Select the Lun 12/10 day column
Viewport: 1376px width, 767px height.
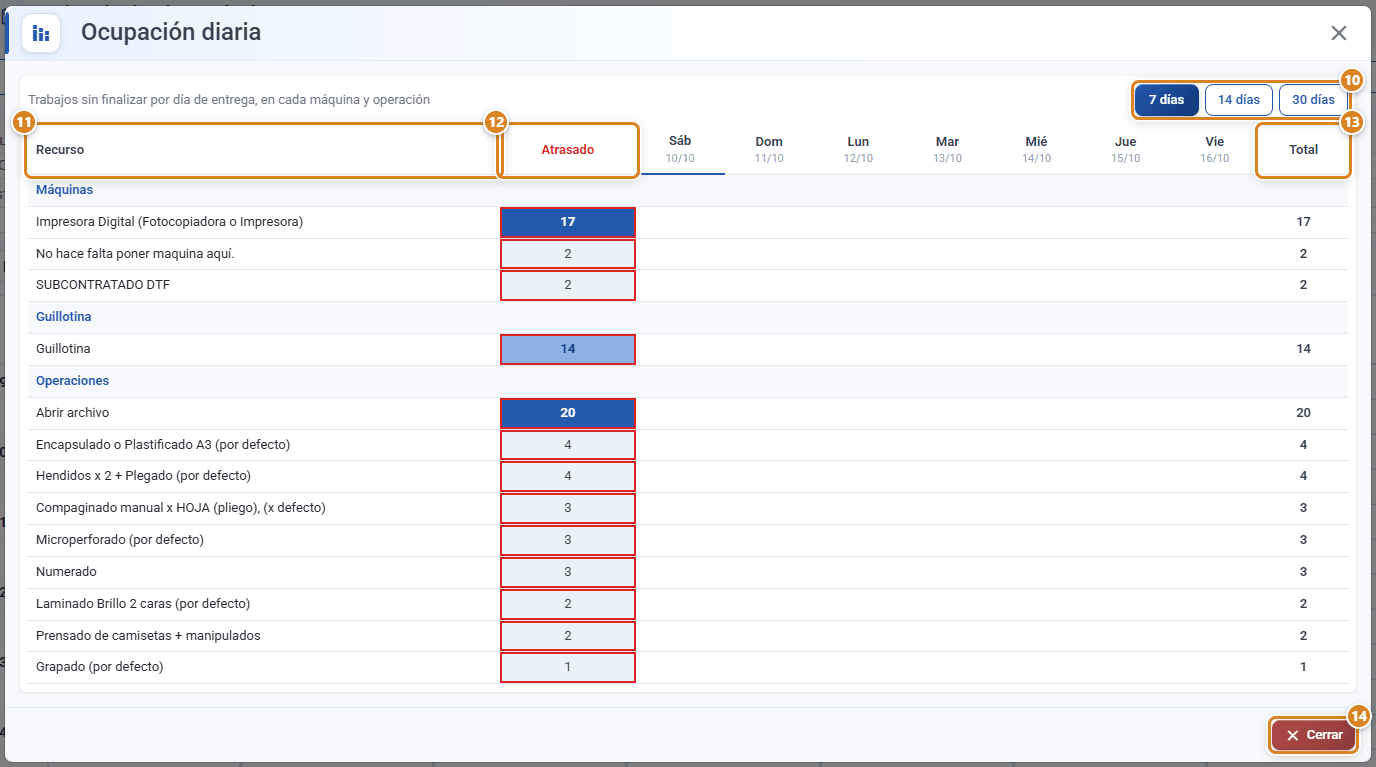point(858,149)
